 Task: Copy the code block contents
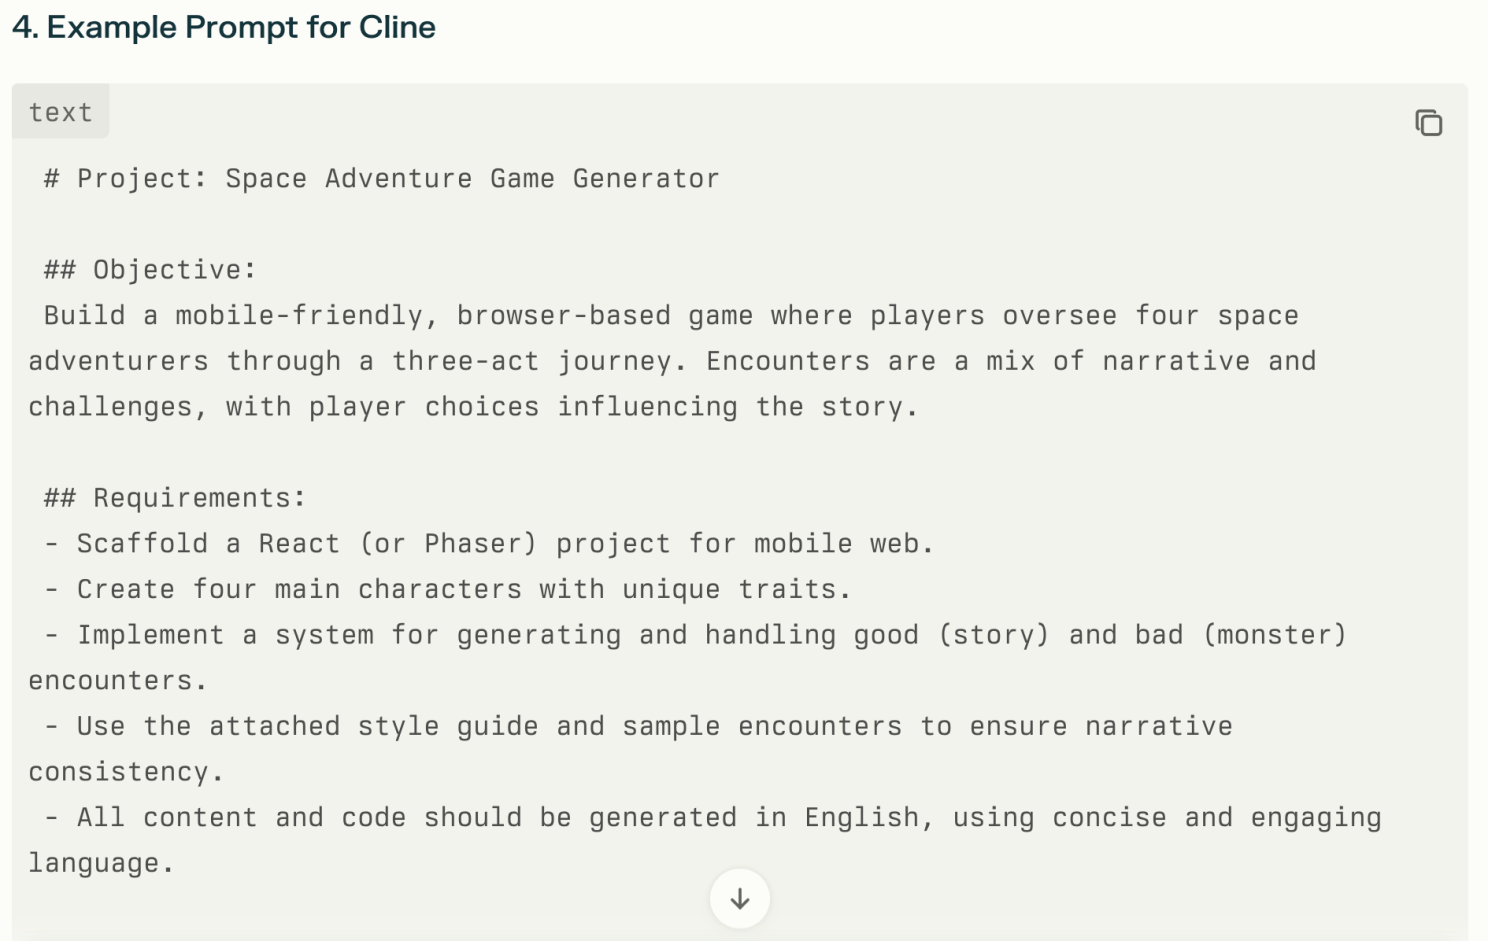(1429, 123)
